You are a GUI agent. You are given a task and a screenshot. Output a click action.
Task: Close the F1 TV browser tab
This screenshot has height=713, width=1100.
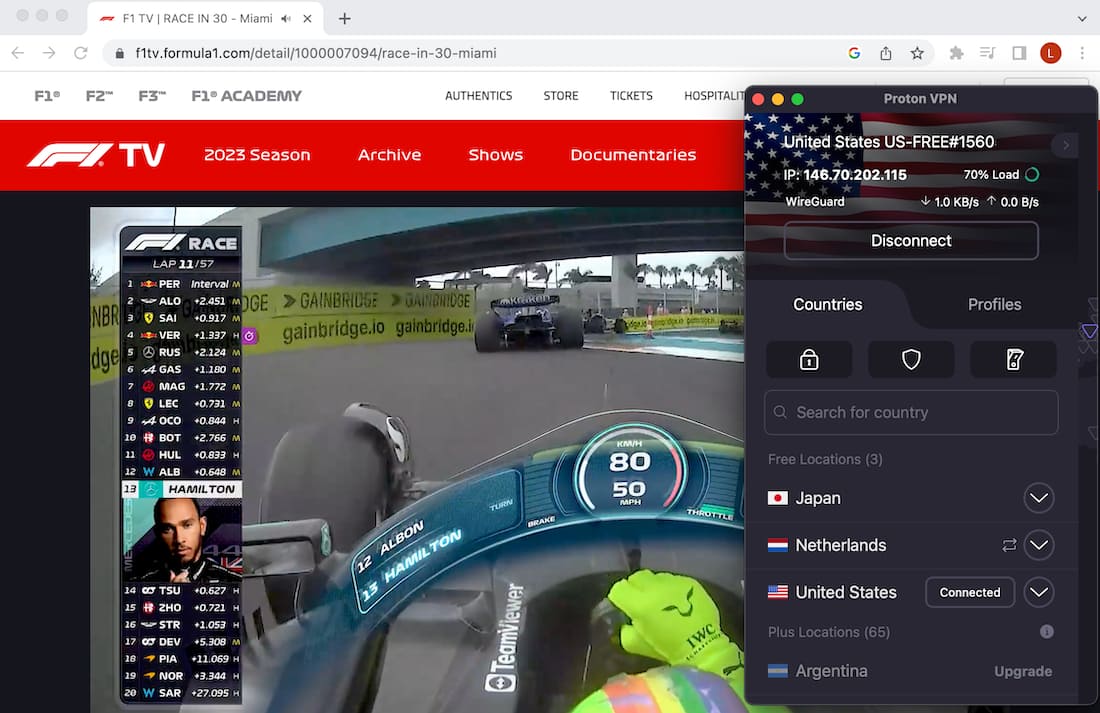307,19
